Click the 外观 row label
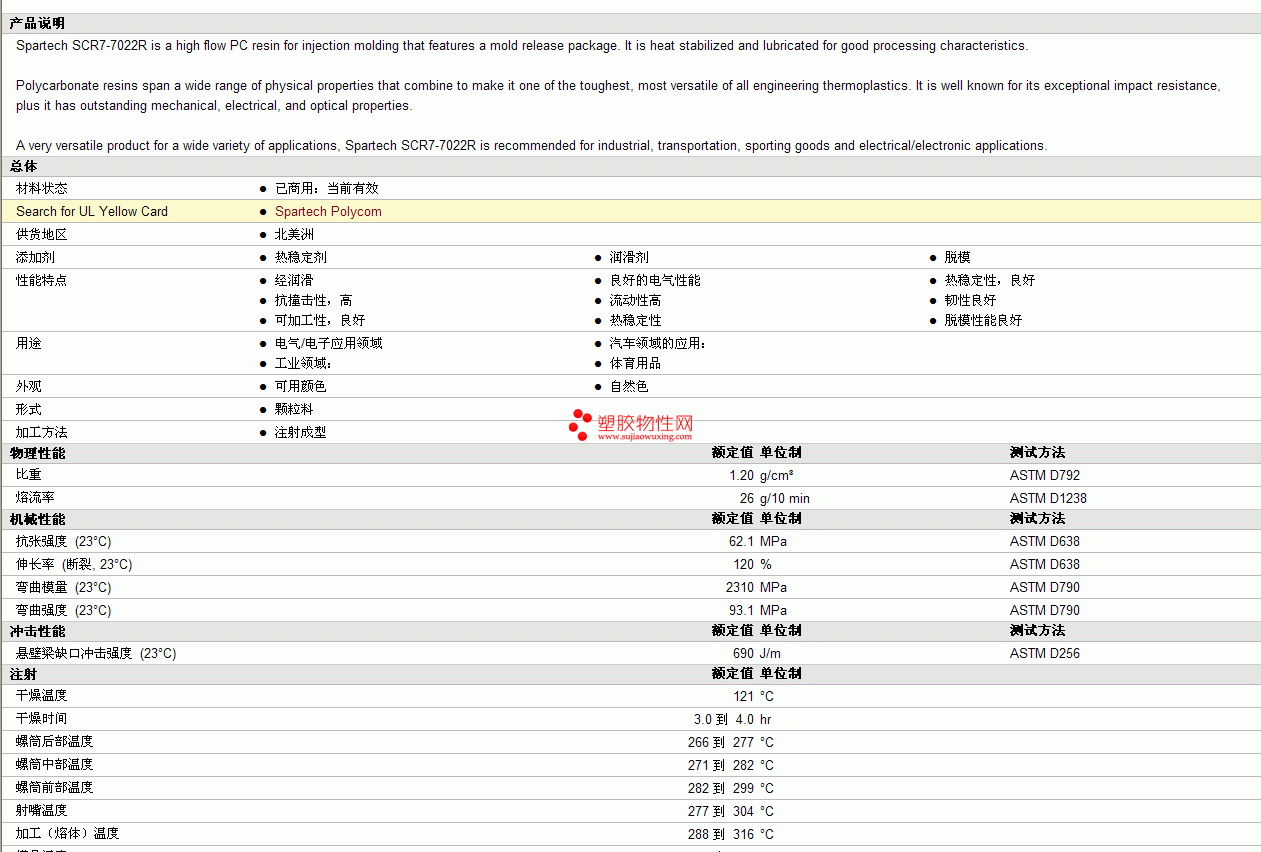This screenshot has height=852, width=1261. click(29, 386)
